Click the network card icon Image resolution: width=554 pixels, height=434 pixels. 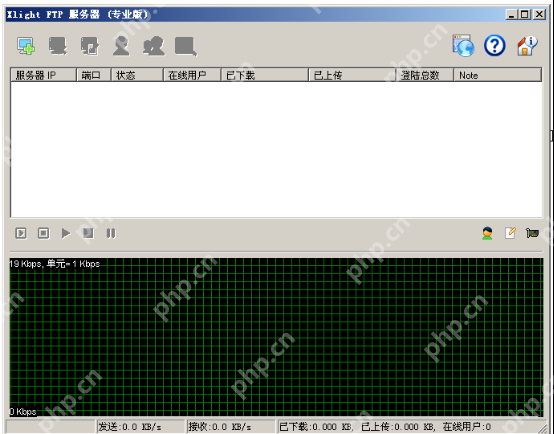pyautogui.click(x=532, y=233)
